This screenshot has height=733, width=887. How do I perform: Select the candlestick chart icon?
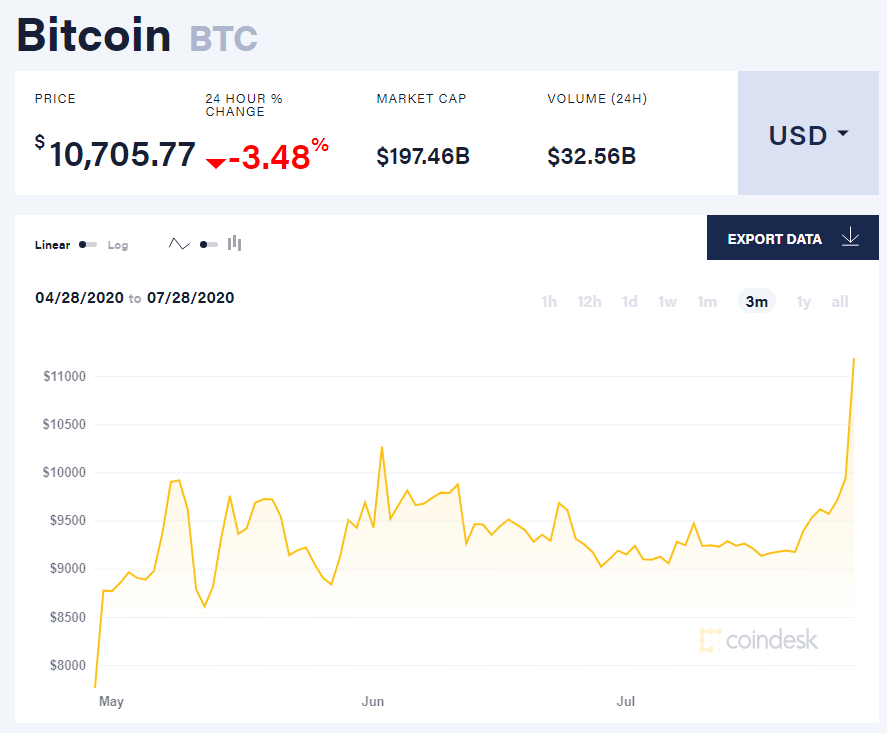click(x=235, y=243)
